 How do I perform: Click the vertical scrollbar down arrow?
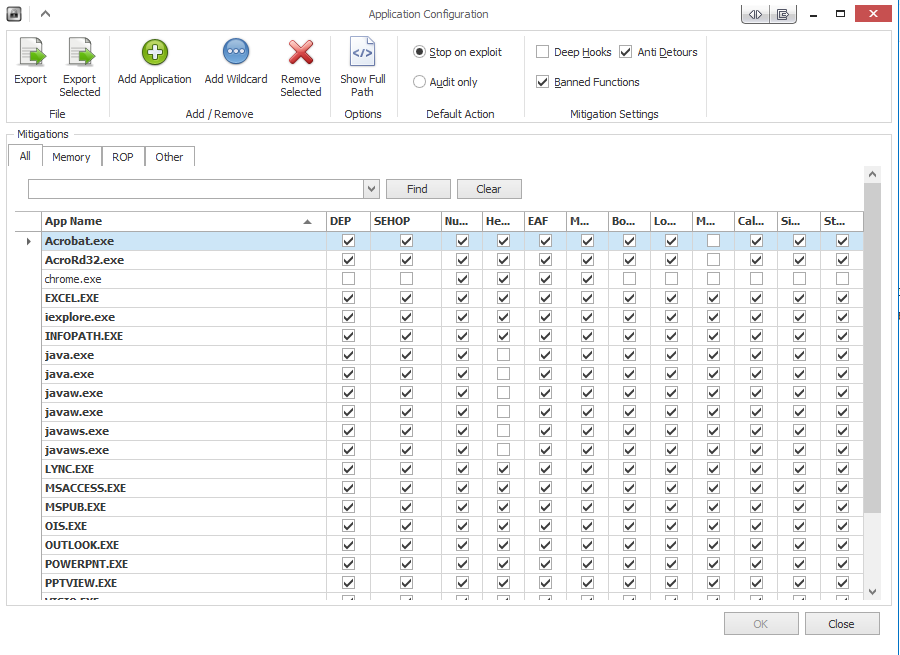[x=872, y=591]
